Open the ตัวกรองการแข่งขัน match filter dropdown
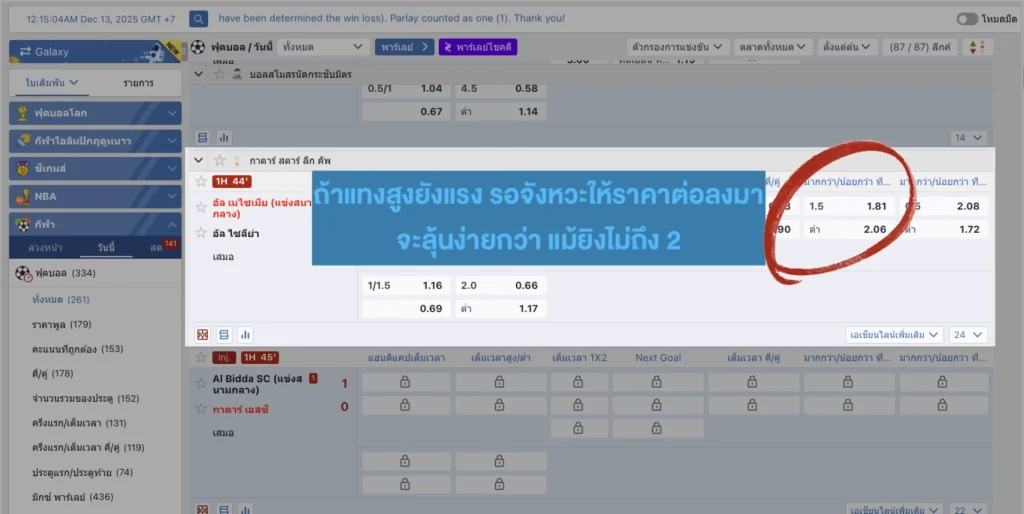This screenshot has width=1024, height=514. (x=677, y=47)
